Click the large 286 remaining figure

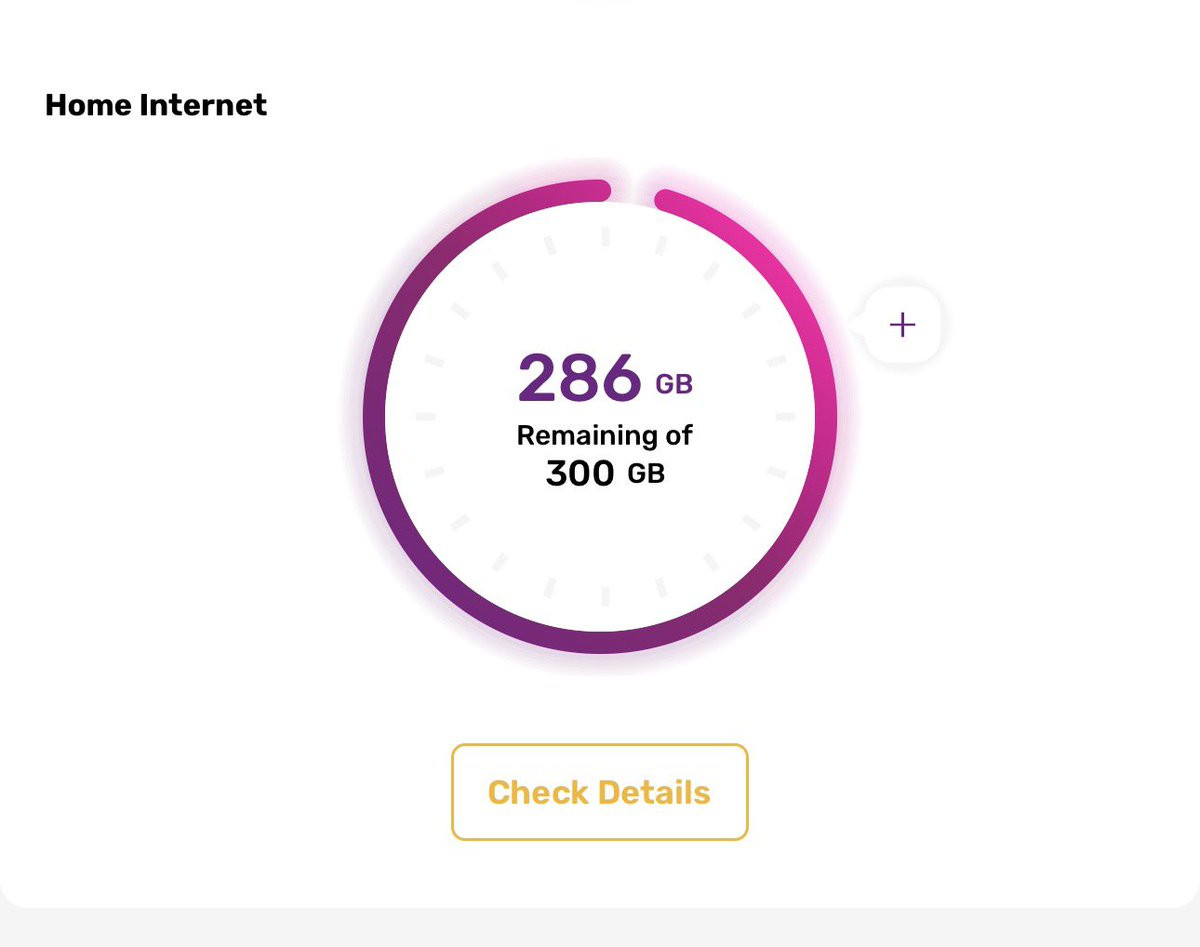(x=579, y=378)
